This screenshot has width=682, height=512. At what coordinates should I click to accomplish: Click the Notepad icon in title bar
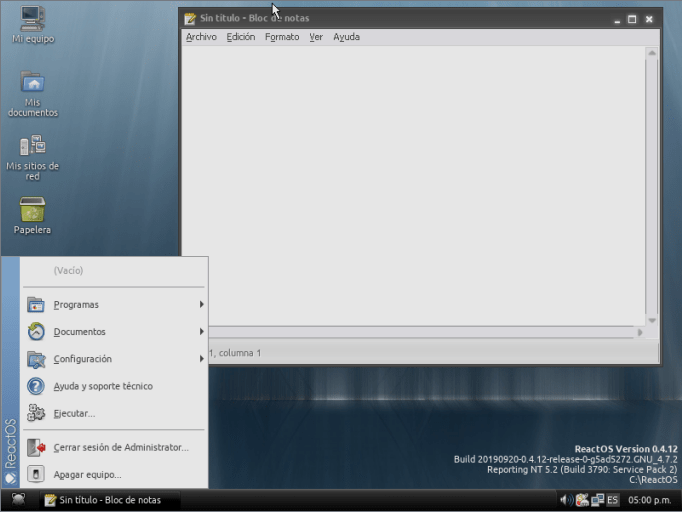(x=190, y=19)
